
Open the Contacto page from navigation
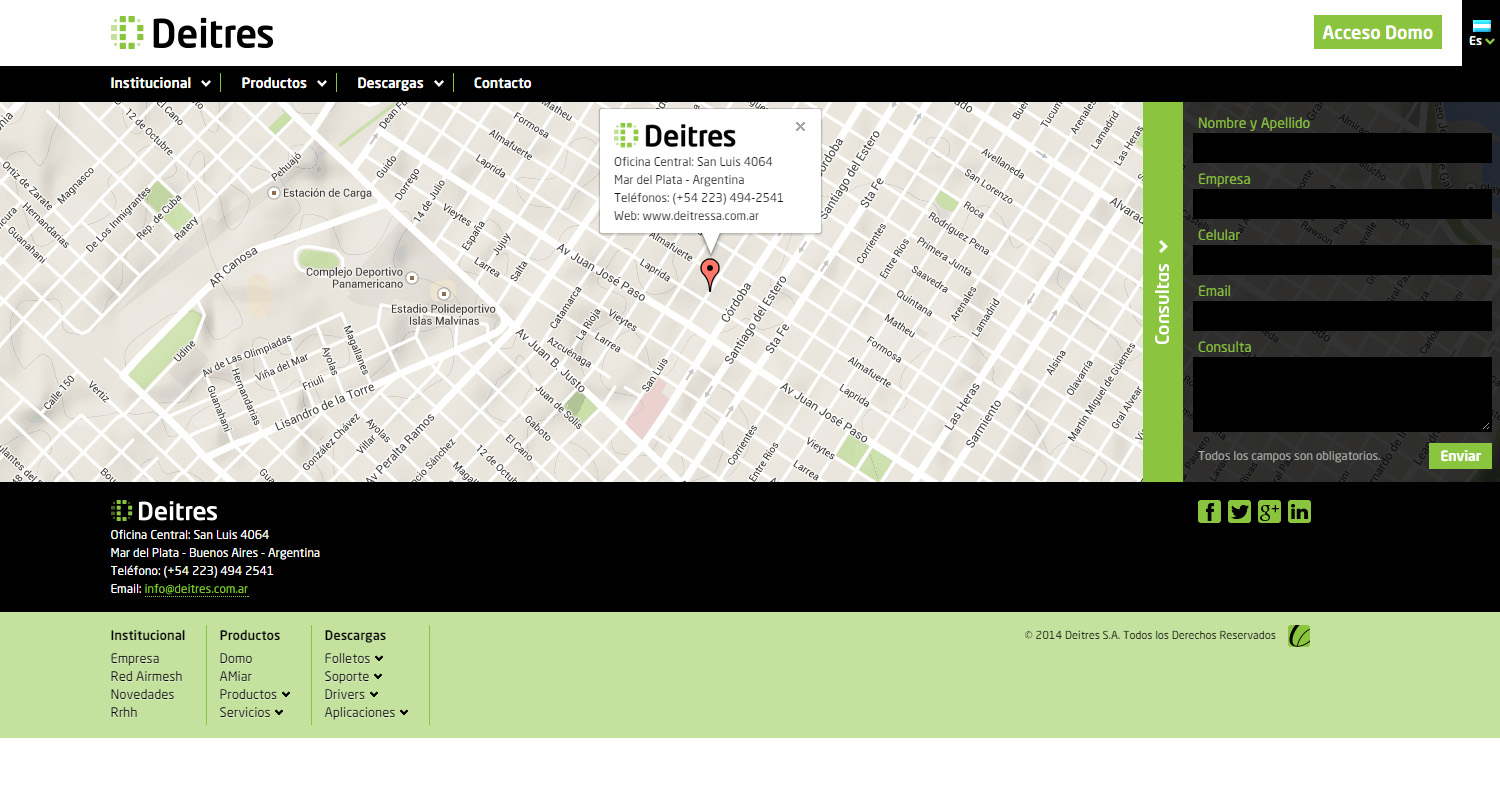click(502, 83)
